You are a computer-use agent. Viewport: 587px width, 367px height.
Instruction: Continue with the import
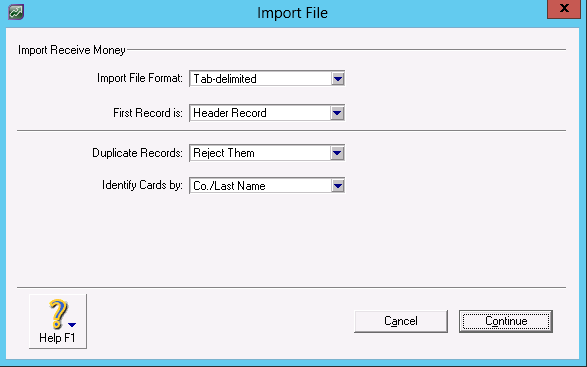click(x=506, y=321)
